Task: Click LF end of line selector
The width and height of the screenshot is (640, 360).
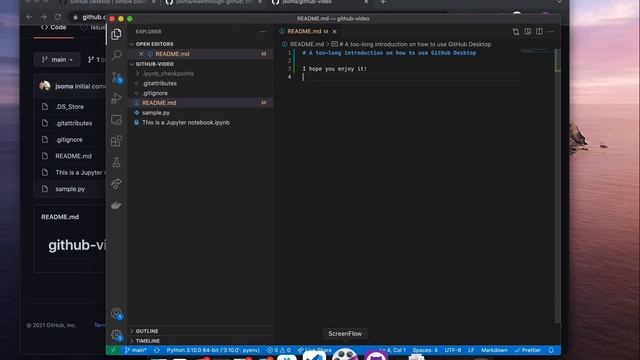Action: point(471,350)
